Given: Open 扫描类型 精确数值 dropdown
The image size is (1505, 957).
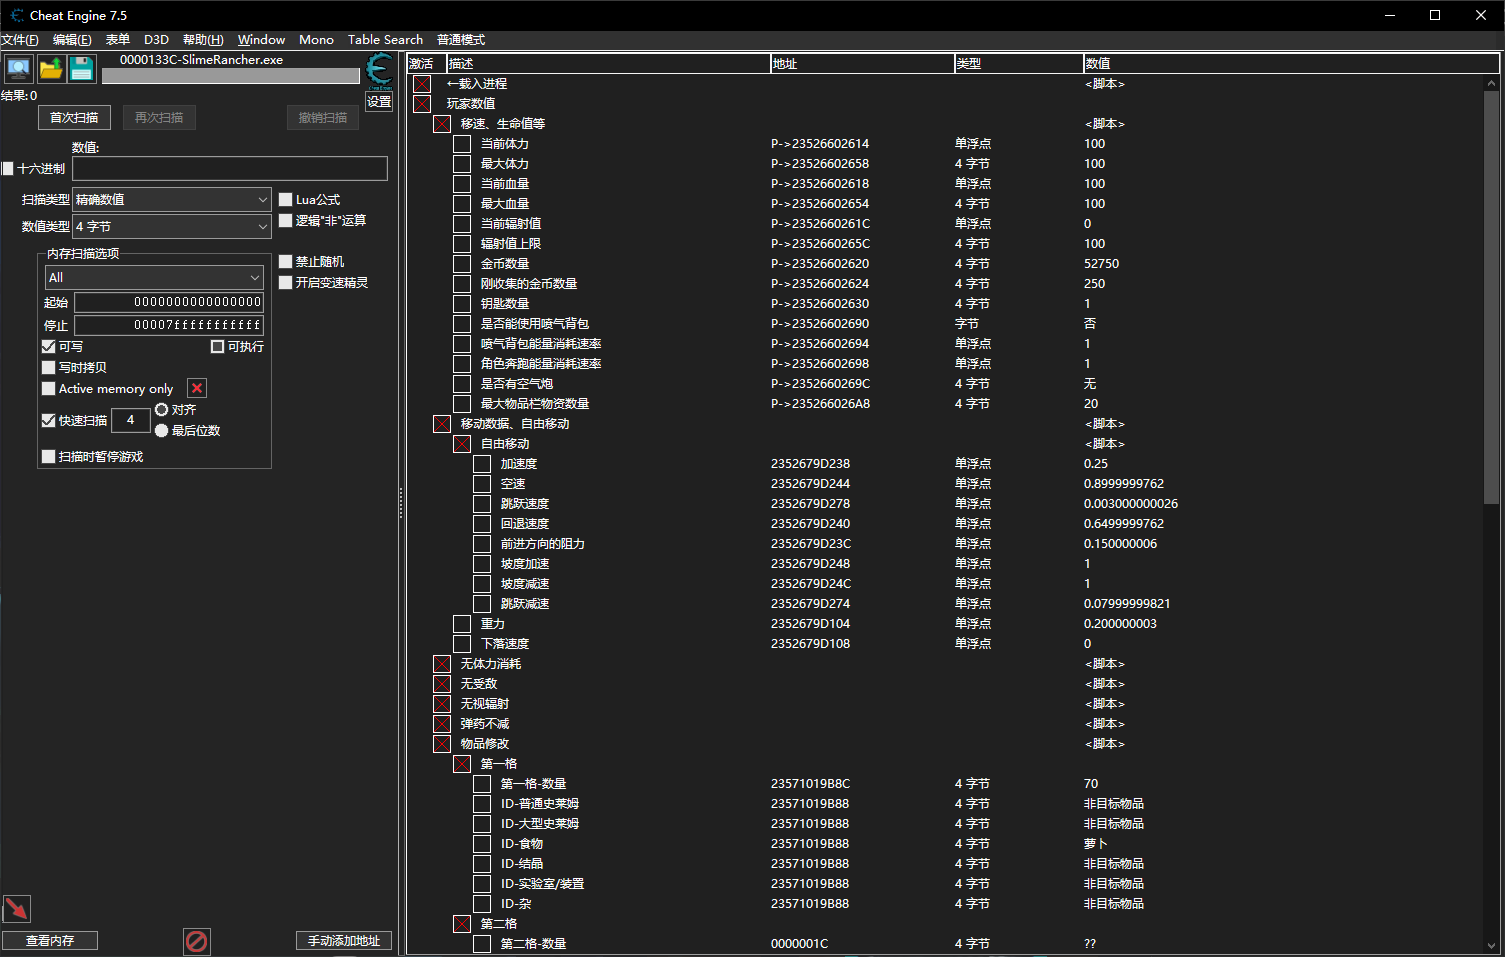Looking at the screenshot, I should [172, 200].
